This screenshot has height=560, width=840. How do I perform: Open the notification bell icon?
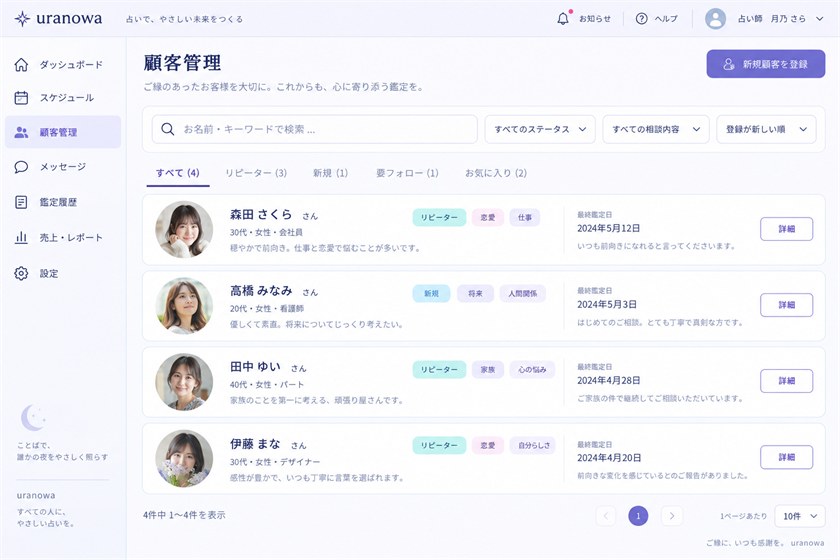coord(563,19)
